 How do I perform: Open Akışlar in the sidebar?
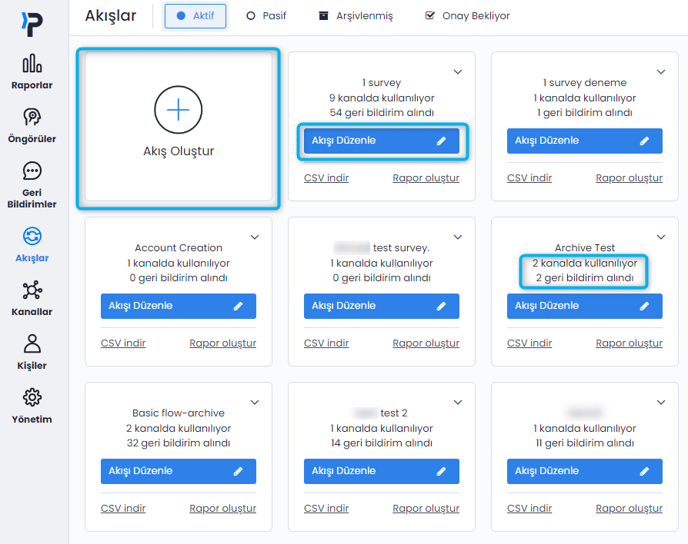[32, 244]
